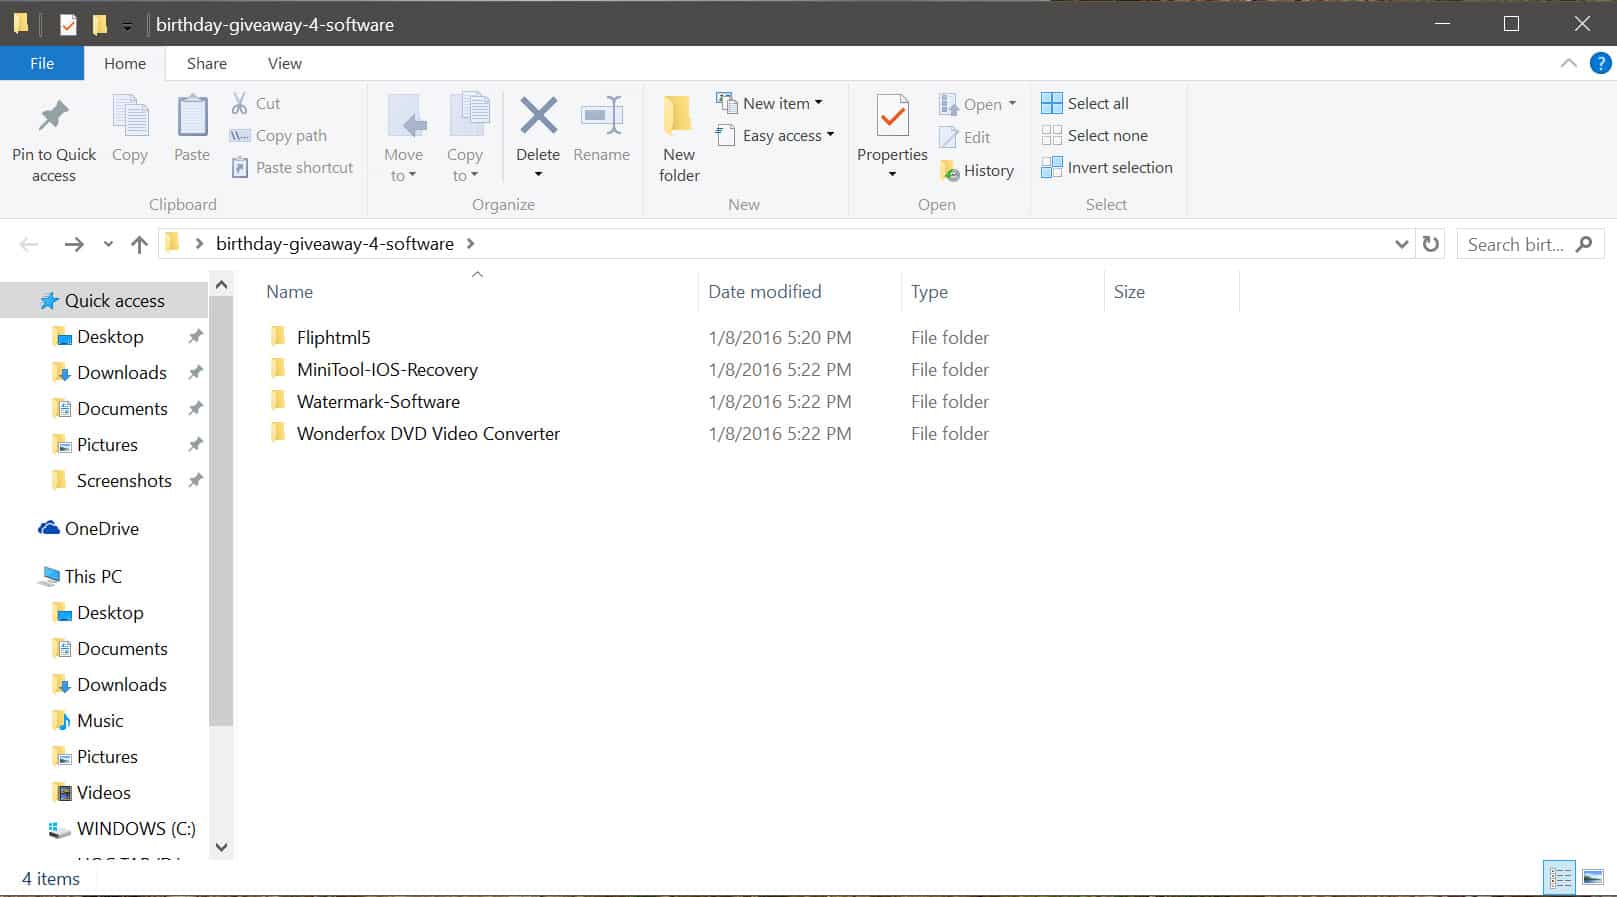The width and height of the screenshot is (1617, 897).
Task: Go up one folder level arrow
Action: (x=139, y=244)
